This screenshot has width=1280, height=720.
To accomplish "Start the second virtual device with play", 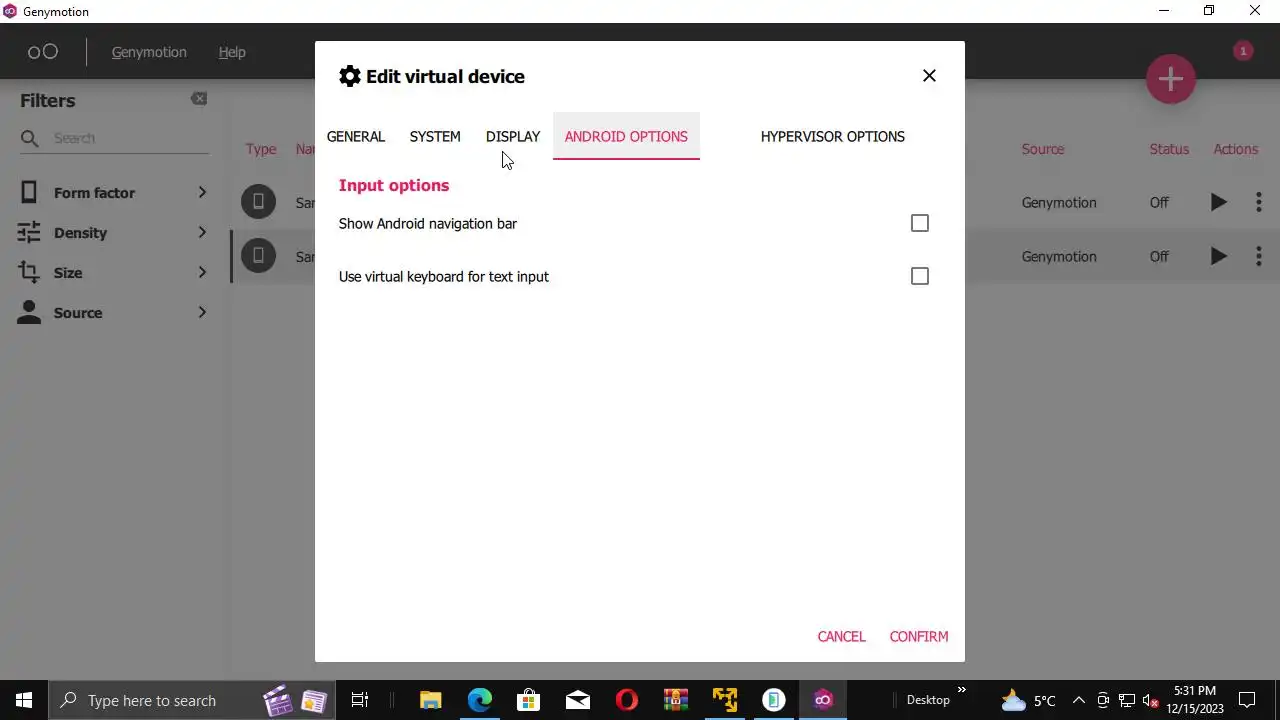I will (x=1218, y=256).
